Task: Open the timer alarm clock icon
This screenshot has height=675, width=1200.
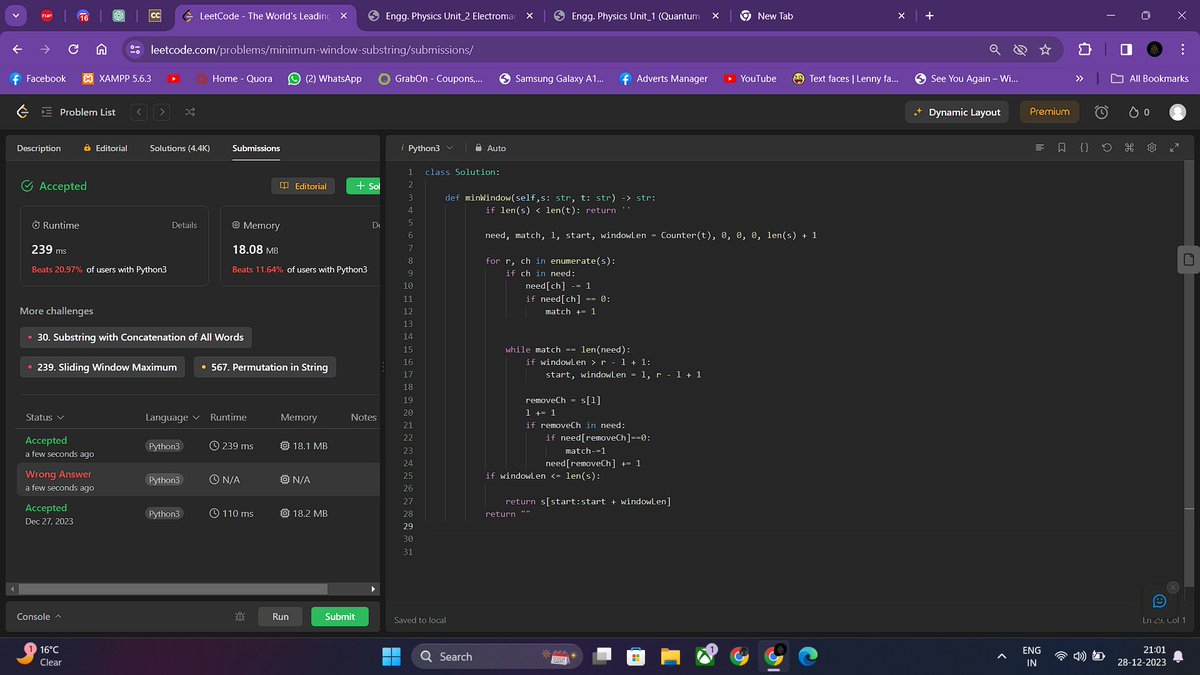Action: coord(1101,112)
